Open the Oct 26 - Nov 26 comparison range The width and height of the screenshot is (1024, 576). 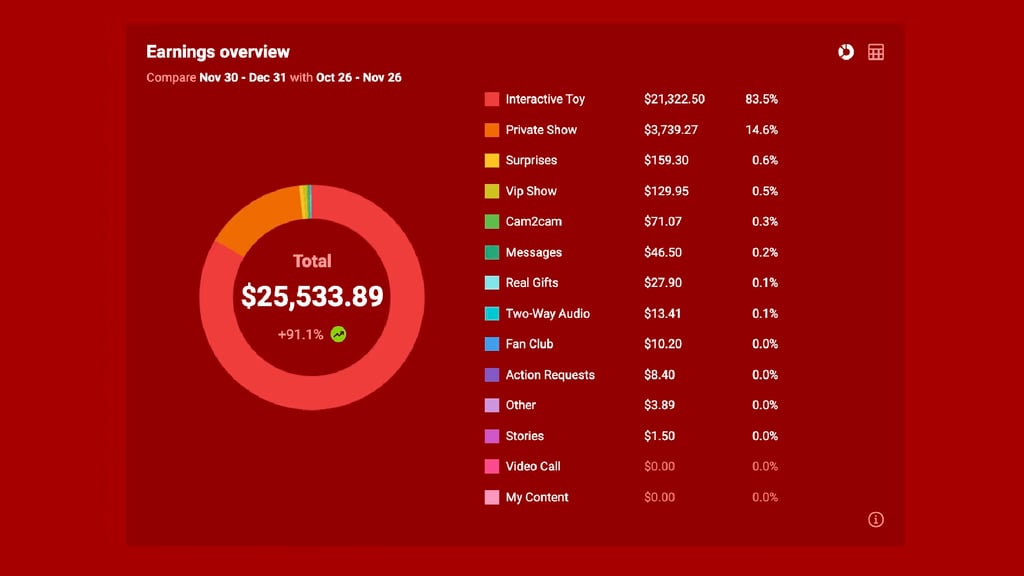pos(358,77)
